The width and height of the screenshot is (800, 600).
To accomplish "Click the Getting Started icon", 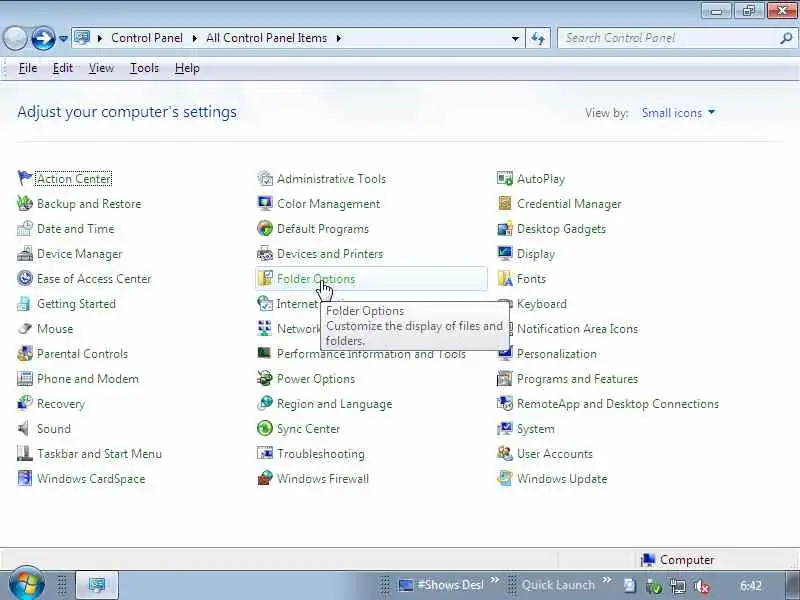I will pyautogui.click(x=24, y=303).
